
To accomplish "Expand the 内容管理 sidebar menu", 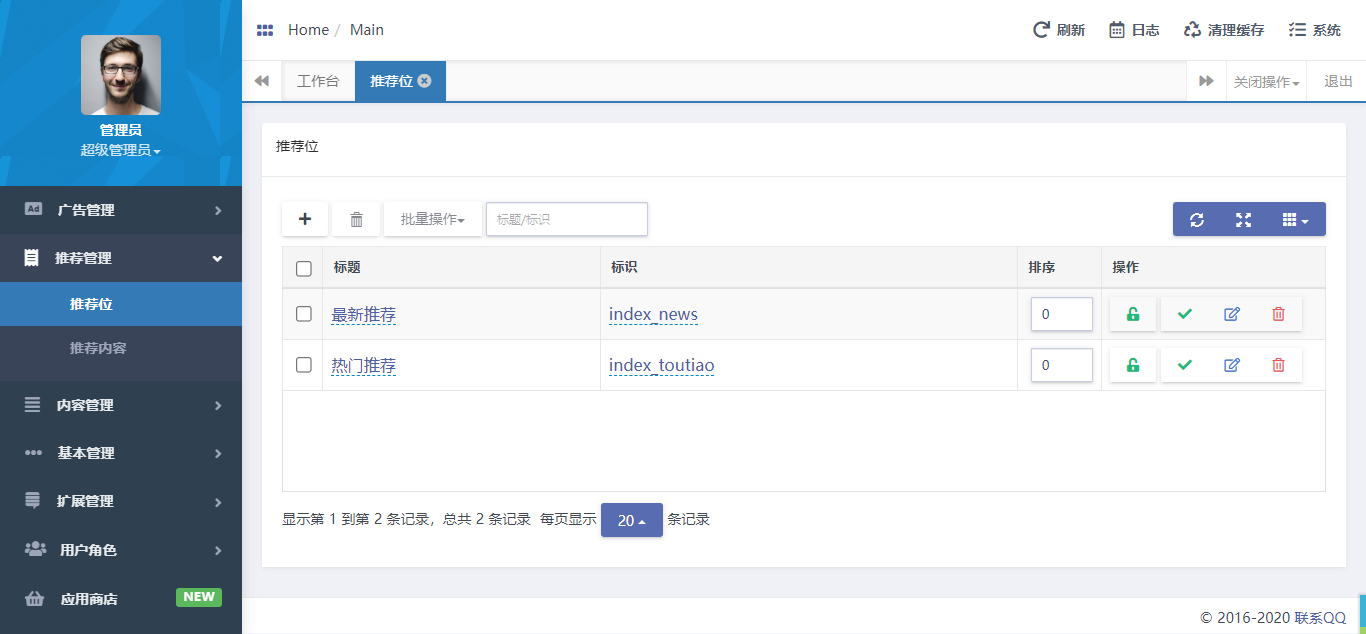I will pyautogui.click(x=121, y=405).
